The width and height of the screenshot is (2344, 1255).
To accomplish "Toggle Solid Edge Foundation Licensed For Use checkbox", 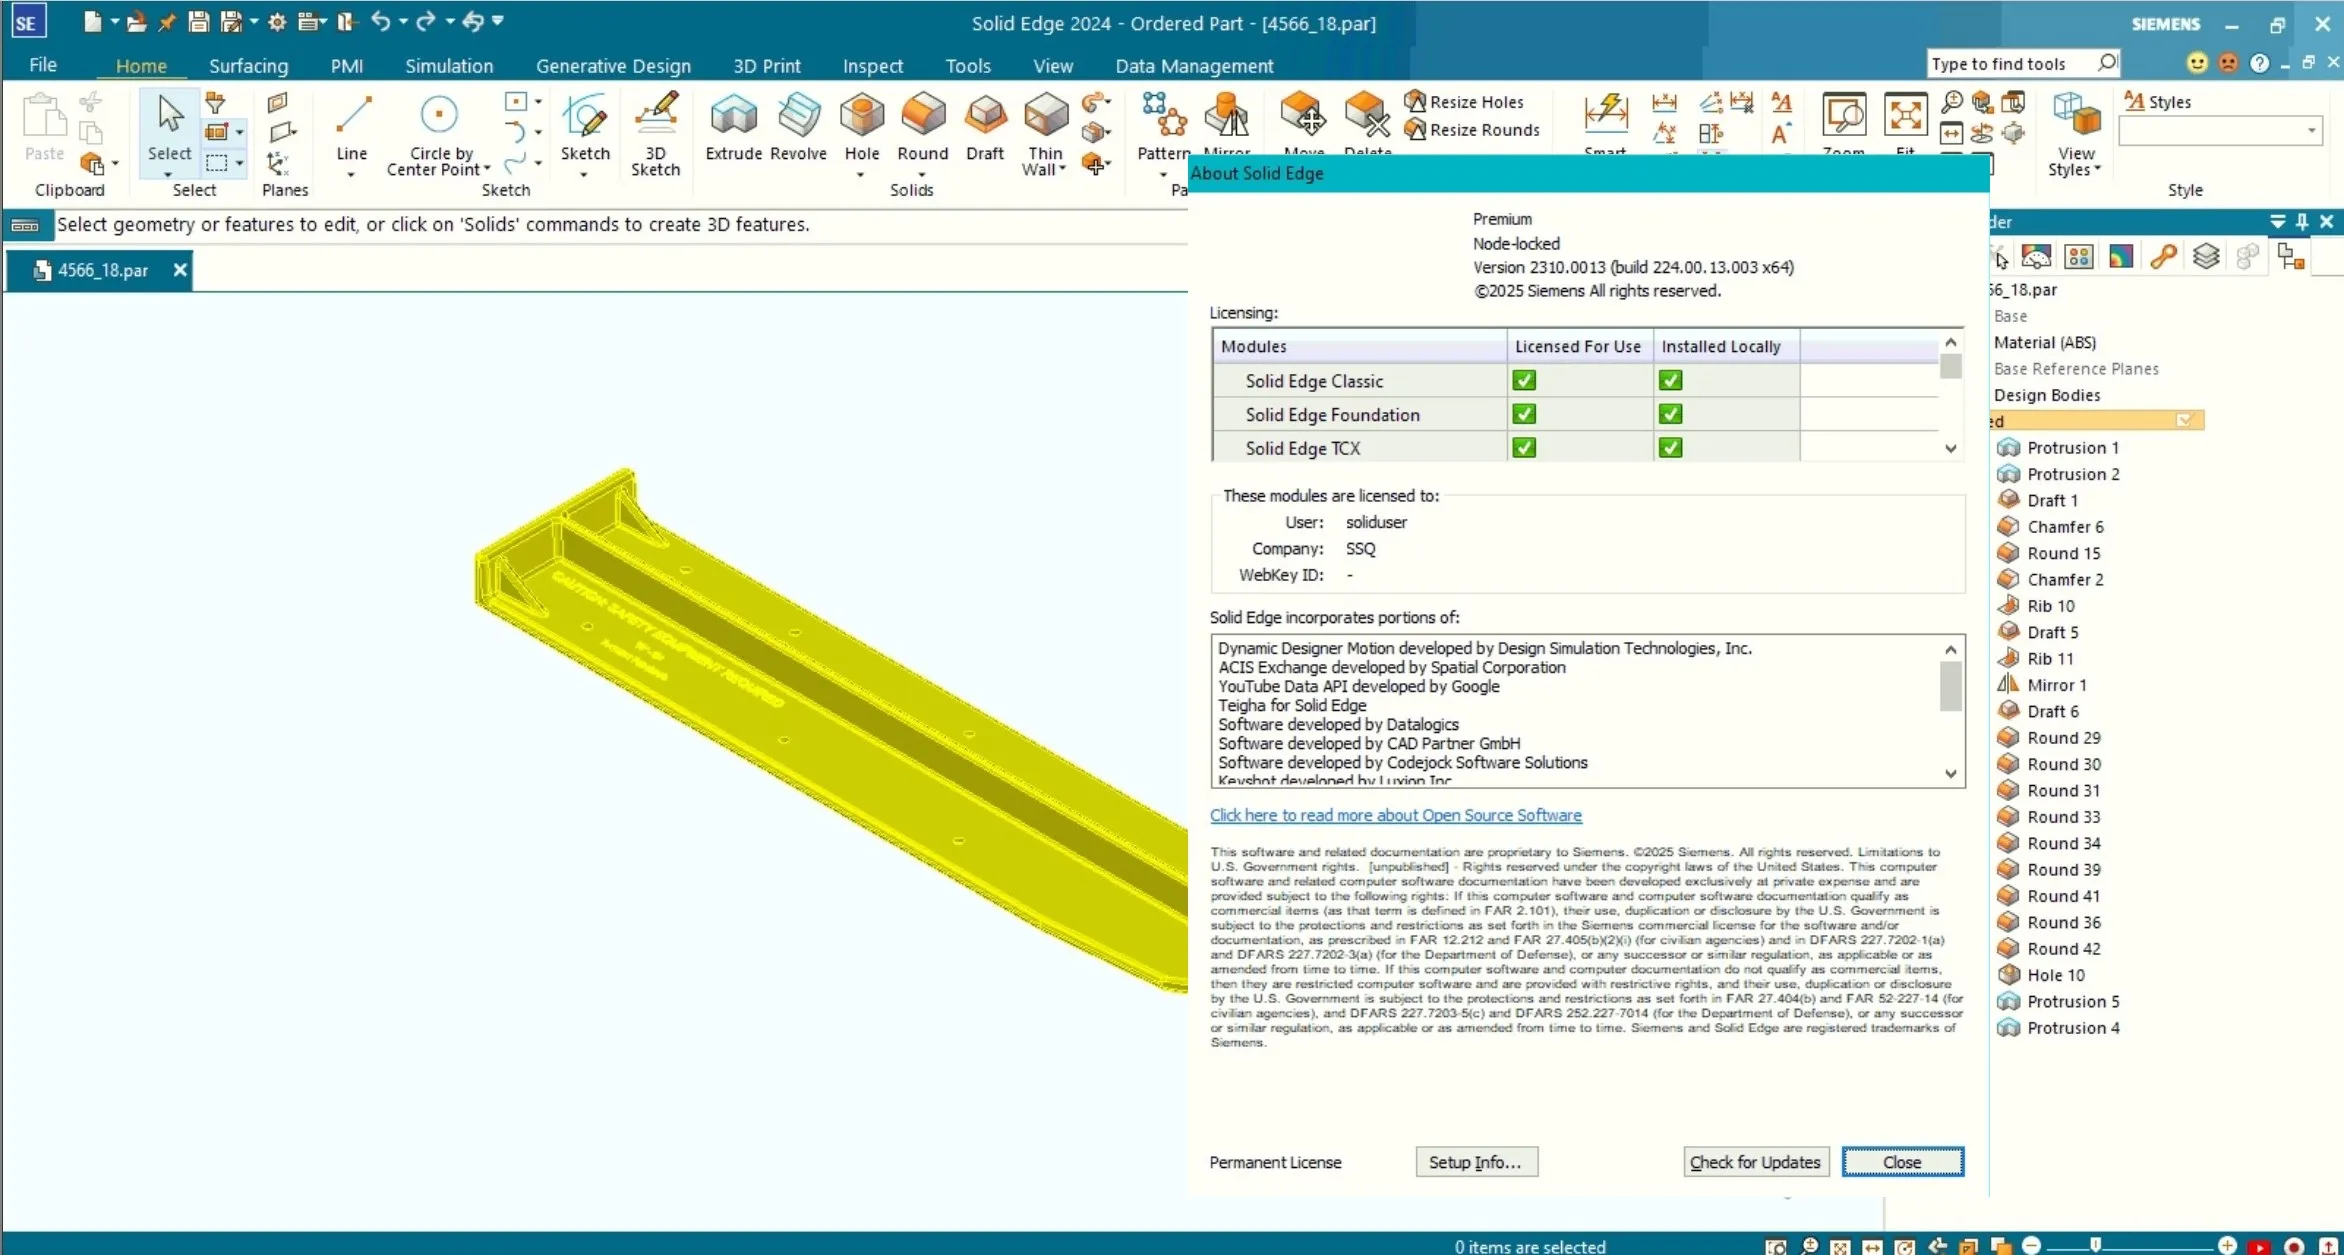I will 1524,414.
